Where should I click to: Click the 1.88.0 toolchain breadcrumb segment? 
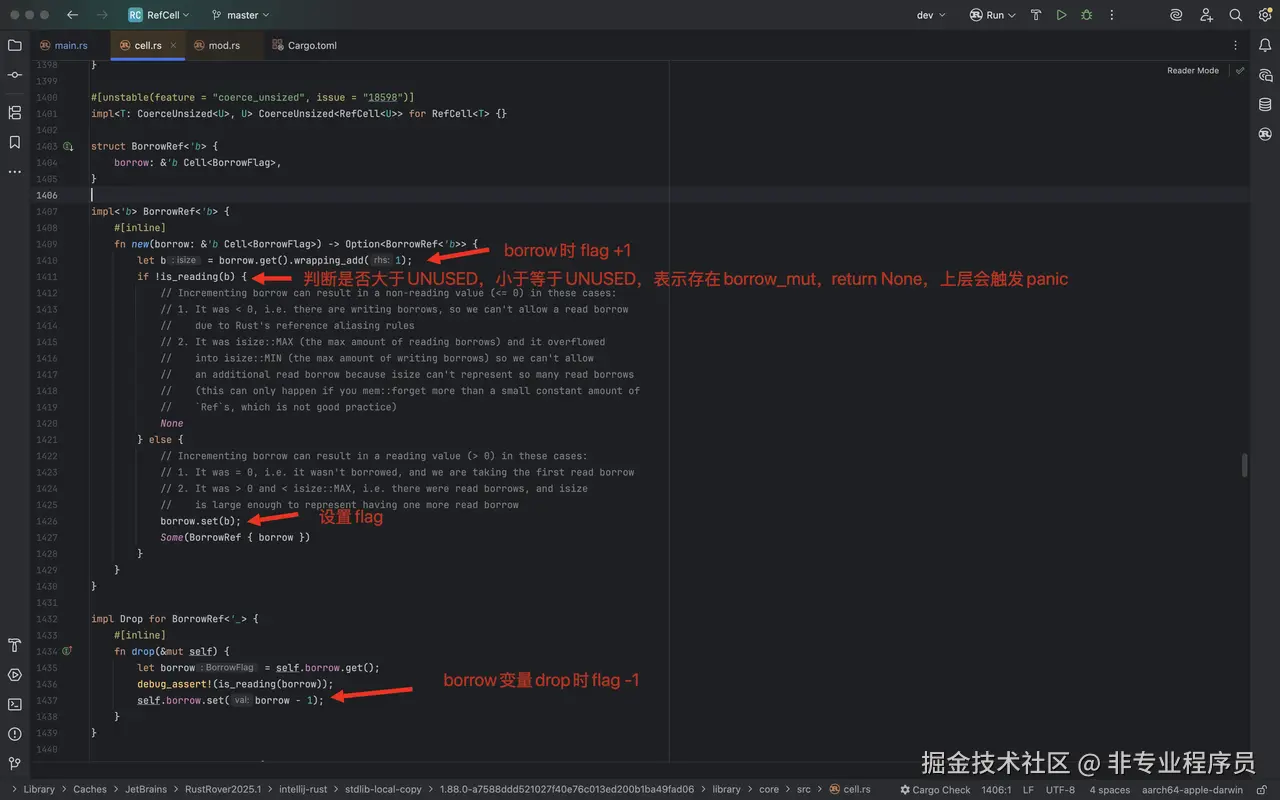click(567, 790)
